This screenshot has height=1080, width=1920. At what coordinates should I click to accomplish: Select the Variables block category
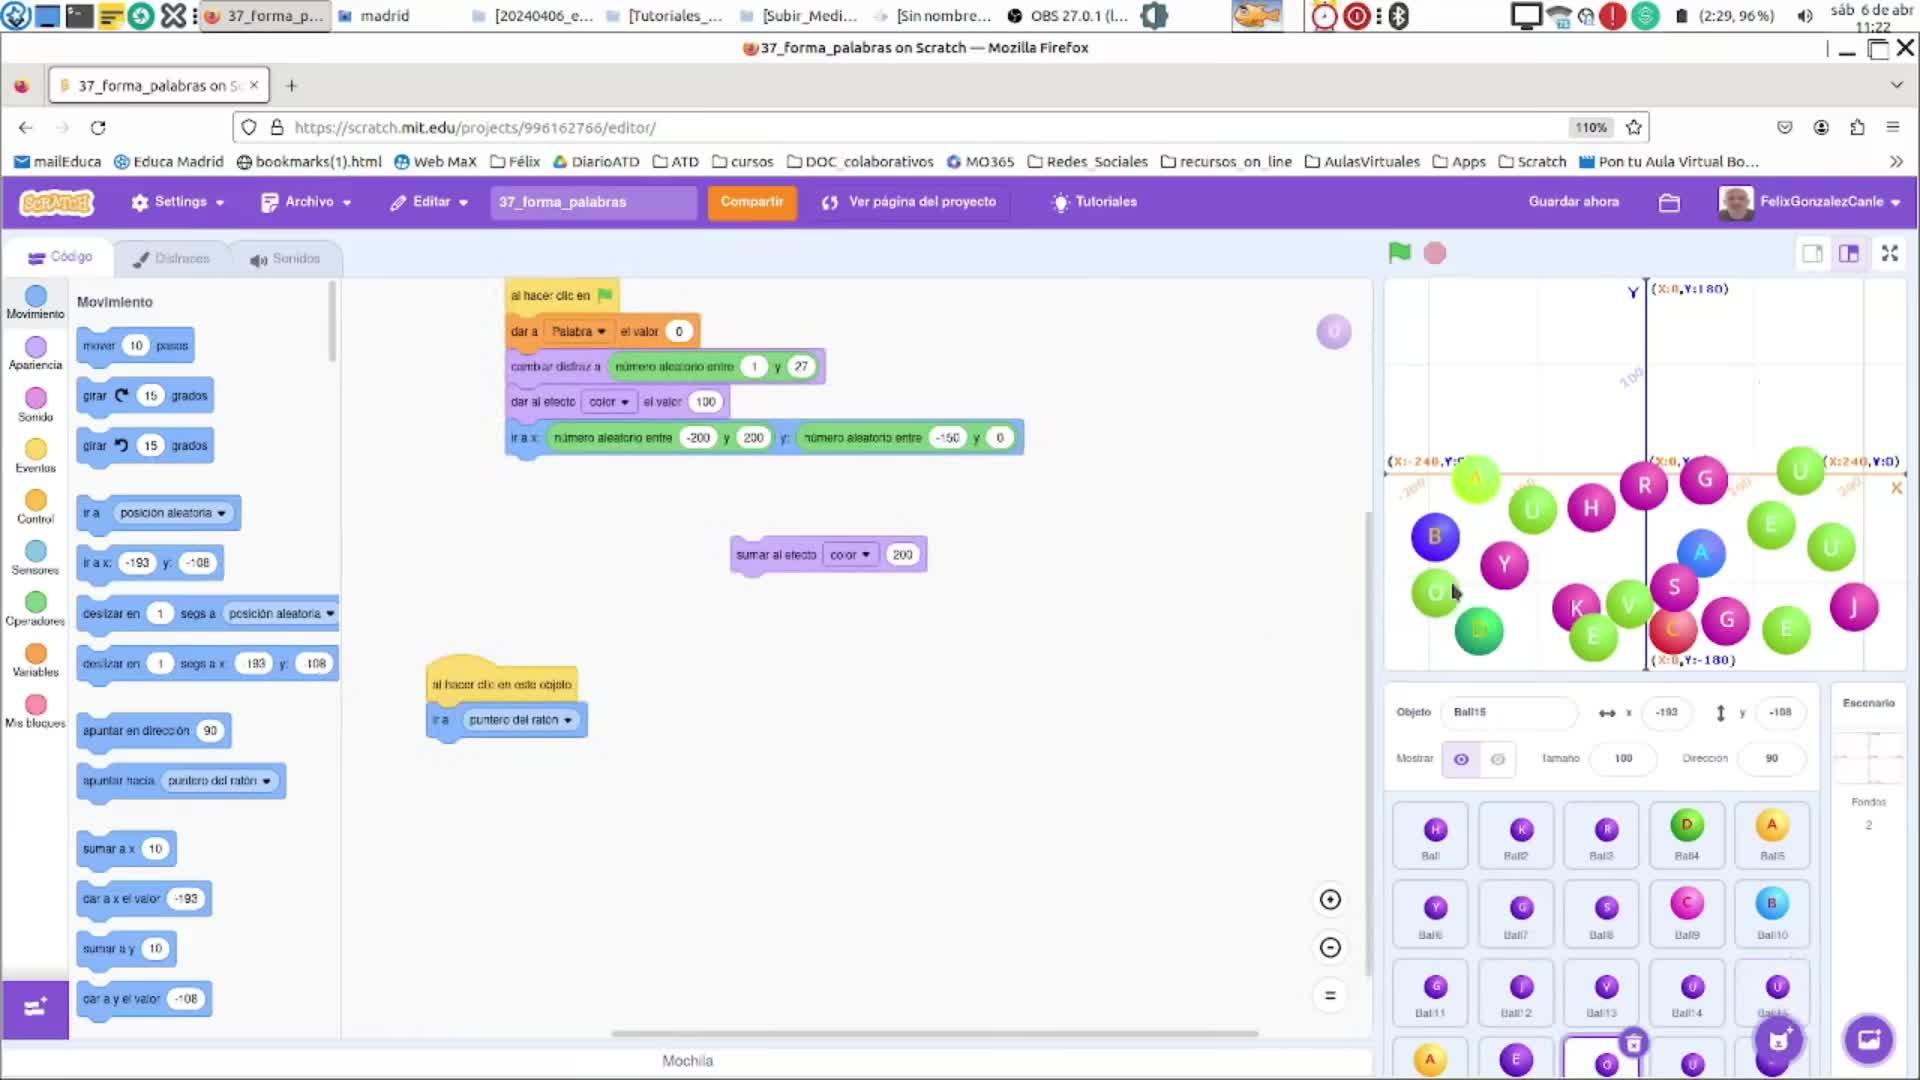click(35, 659)
